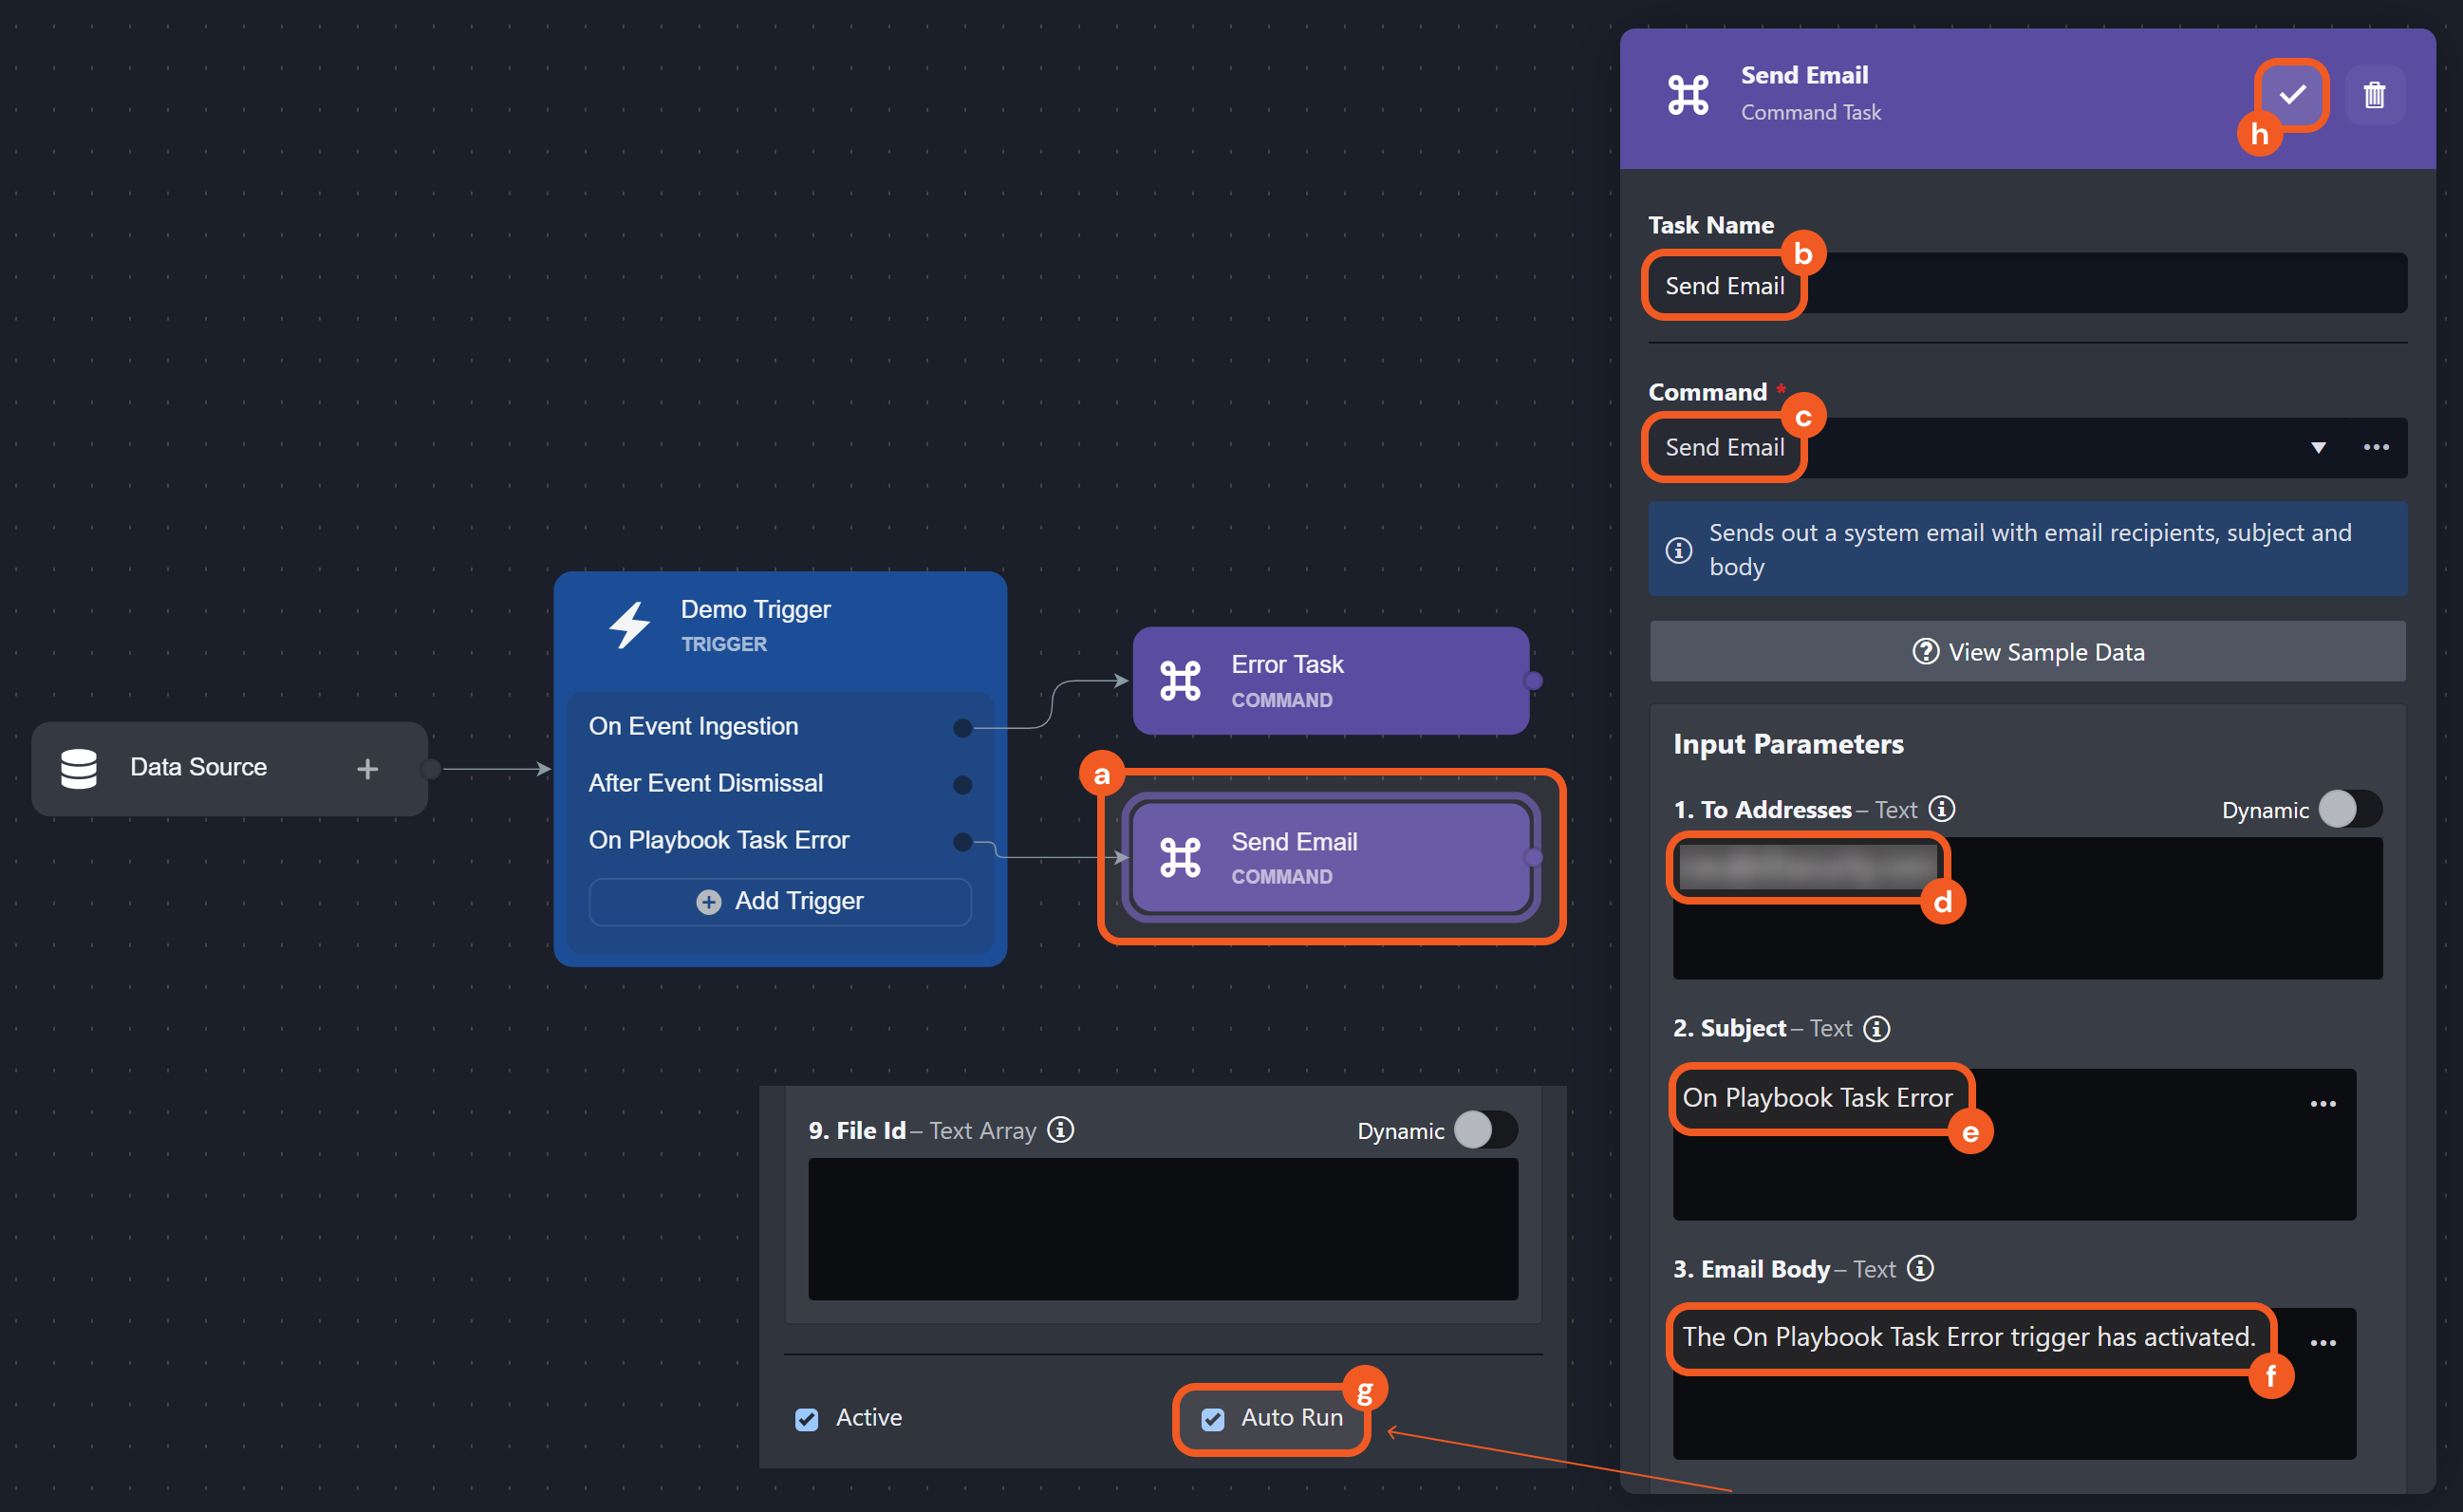Toggle Dynamic switch for To Addresses

pos(2349,809)
